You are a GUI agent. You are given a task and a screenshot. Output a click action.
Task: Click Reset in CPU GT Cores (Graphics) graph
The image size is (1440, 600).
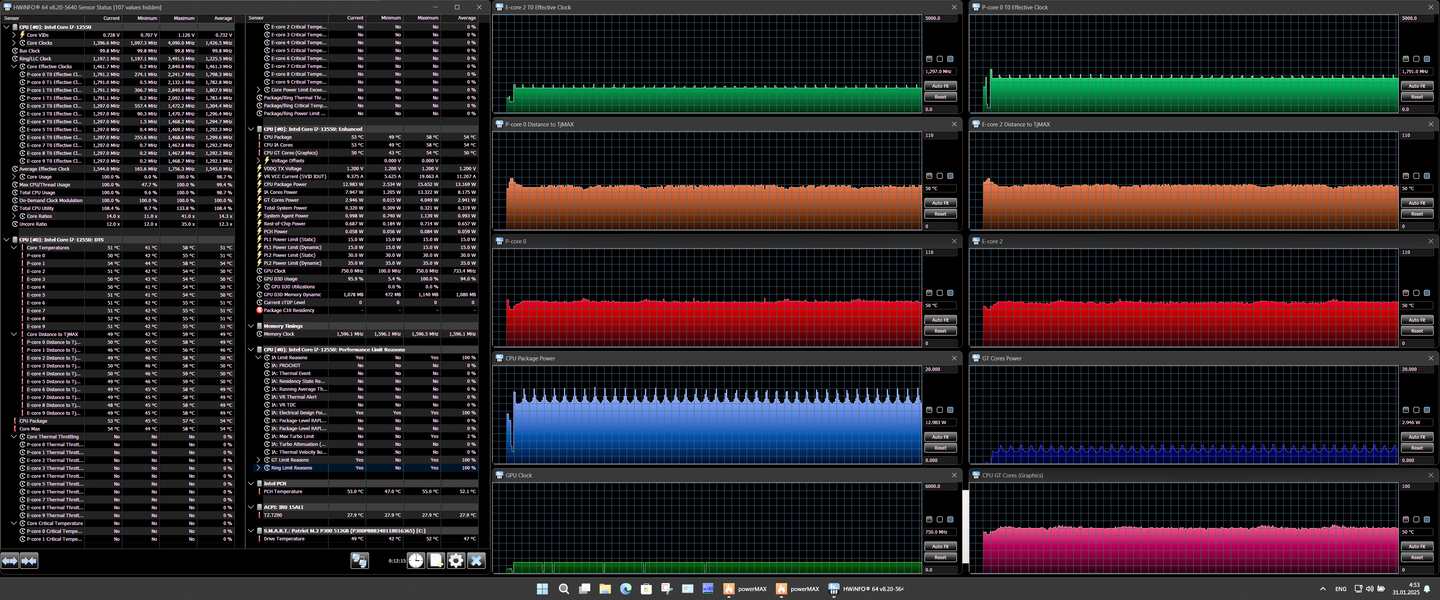(x=1416, y=557)
